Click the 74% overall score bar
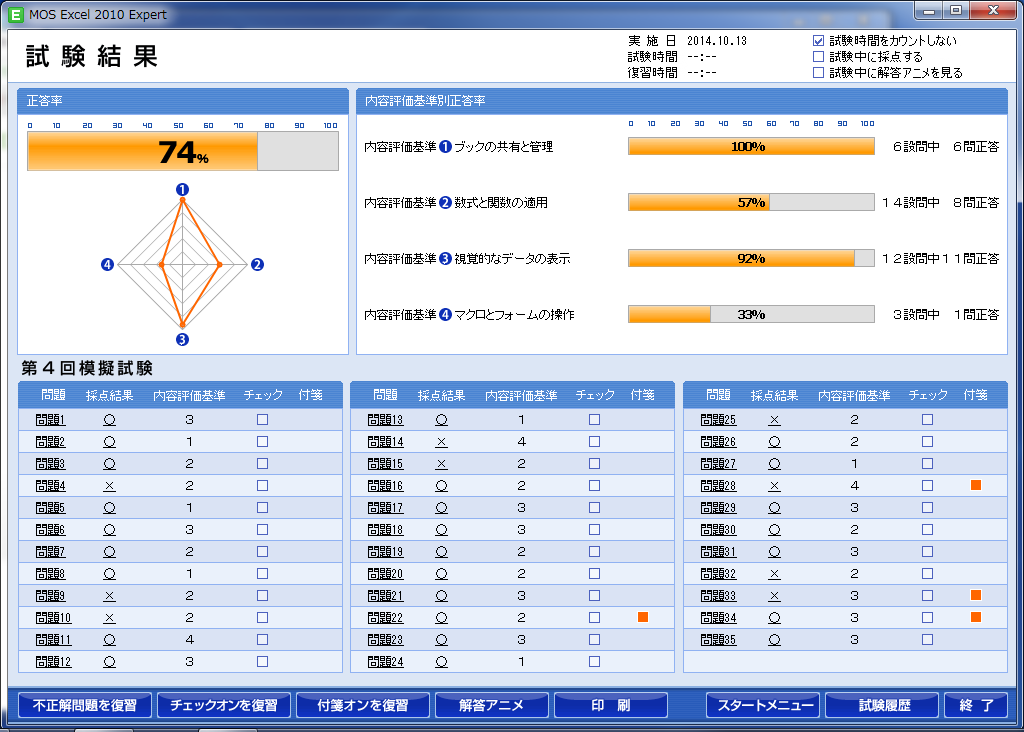 [182, 152]
